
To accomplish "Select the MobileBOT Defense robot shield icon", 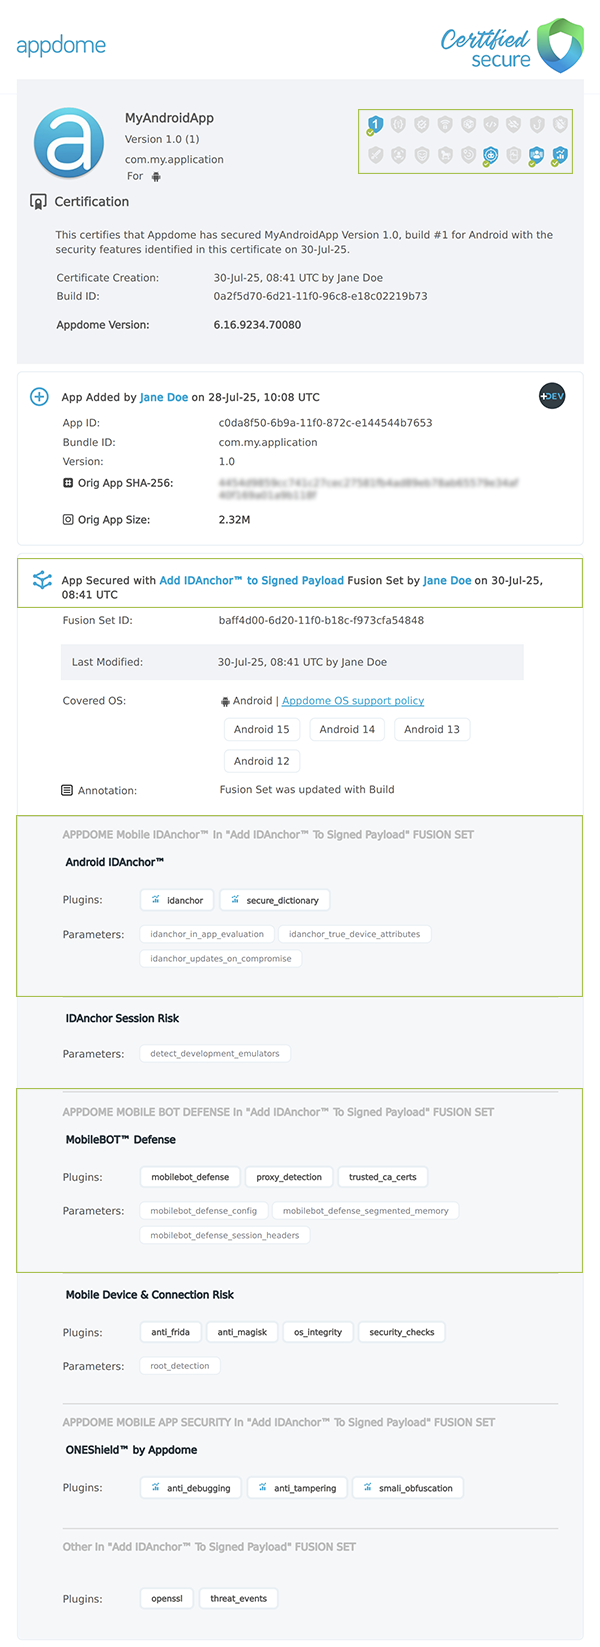I will (x=487, y=154).
